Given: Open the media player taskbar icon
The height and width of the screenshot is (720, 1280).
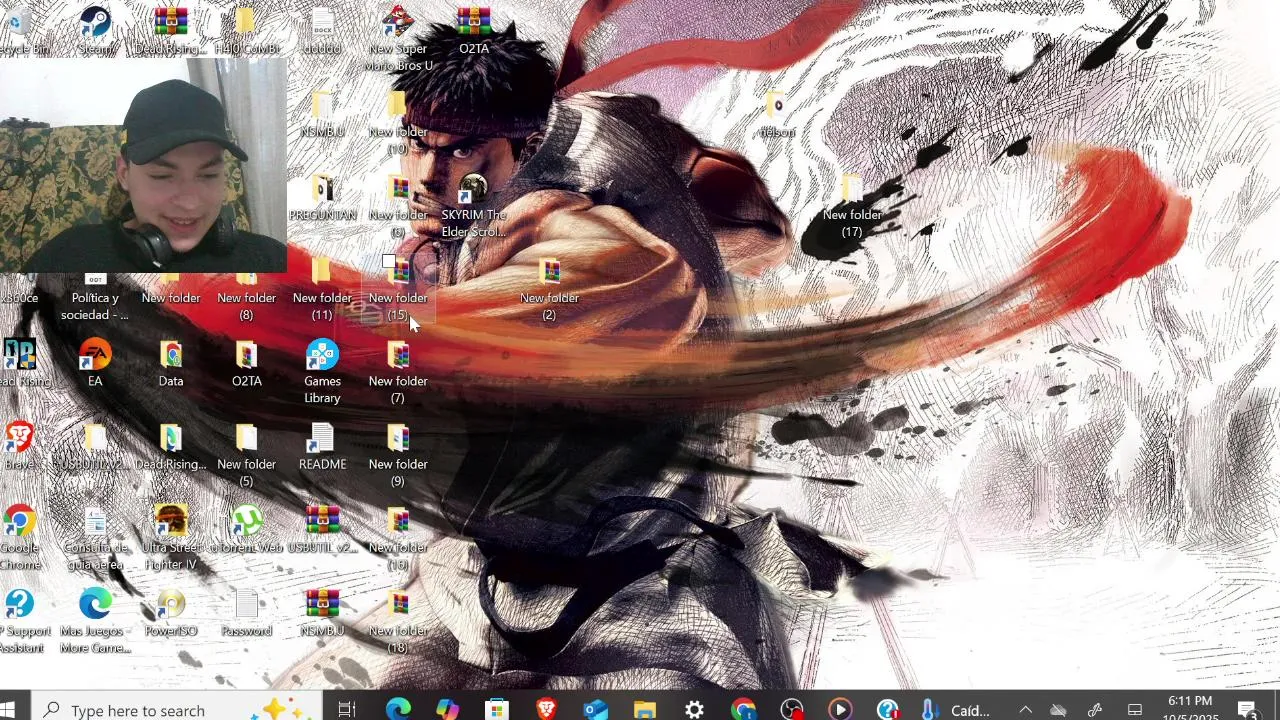Looking at the screenshot, I should [x=840, y=709].
